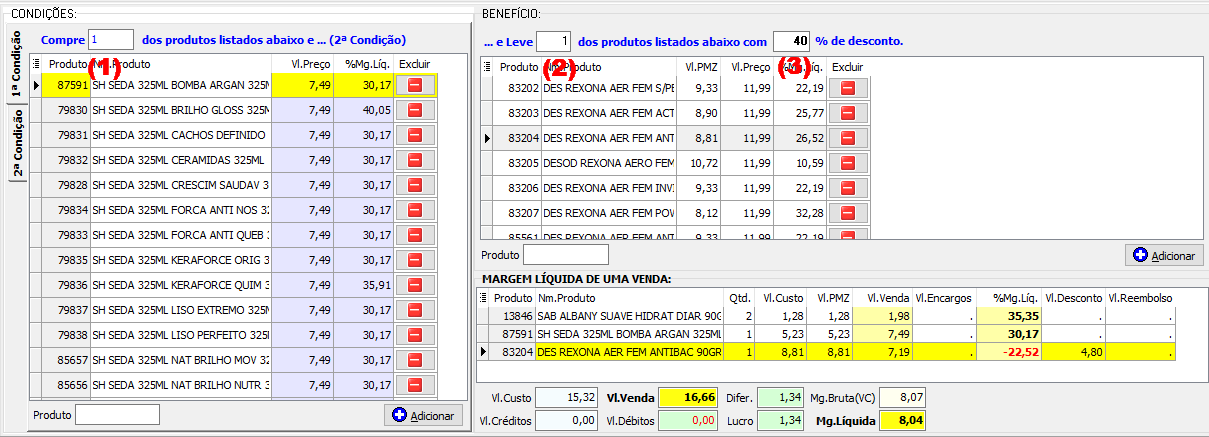Remove product 79837 LISO EXTREMO via Excluir button
This screenshot has height=437, width=1209.
tap(414, 310)
